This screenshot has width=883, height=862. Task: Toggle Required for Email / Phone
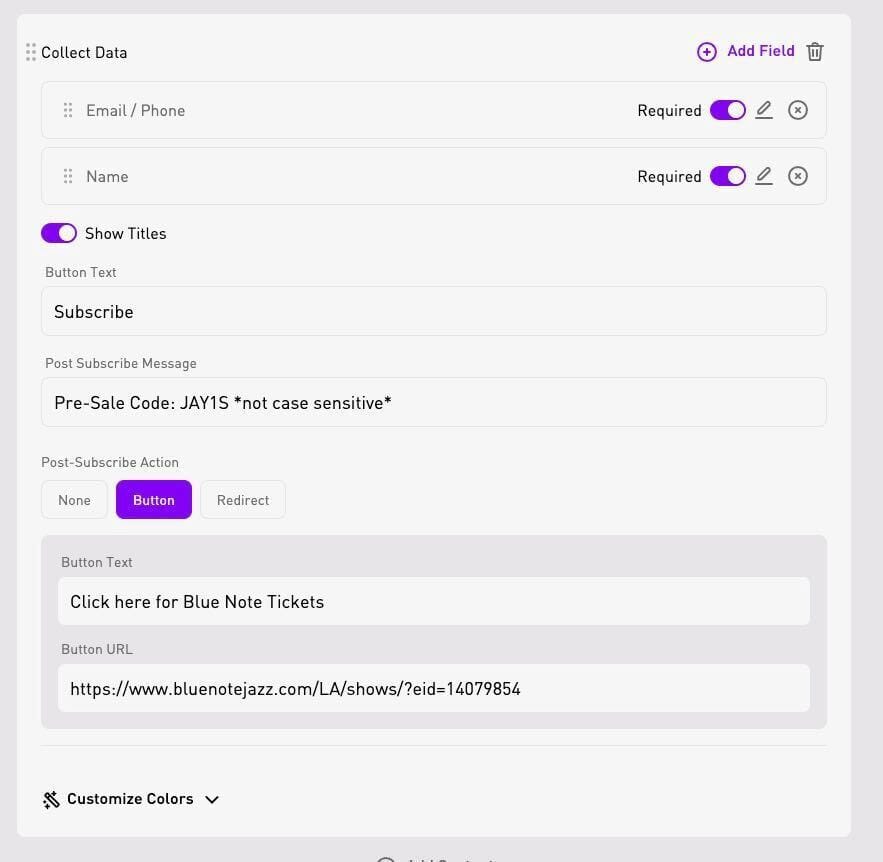click(727, 110)
